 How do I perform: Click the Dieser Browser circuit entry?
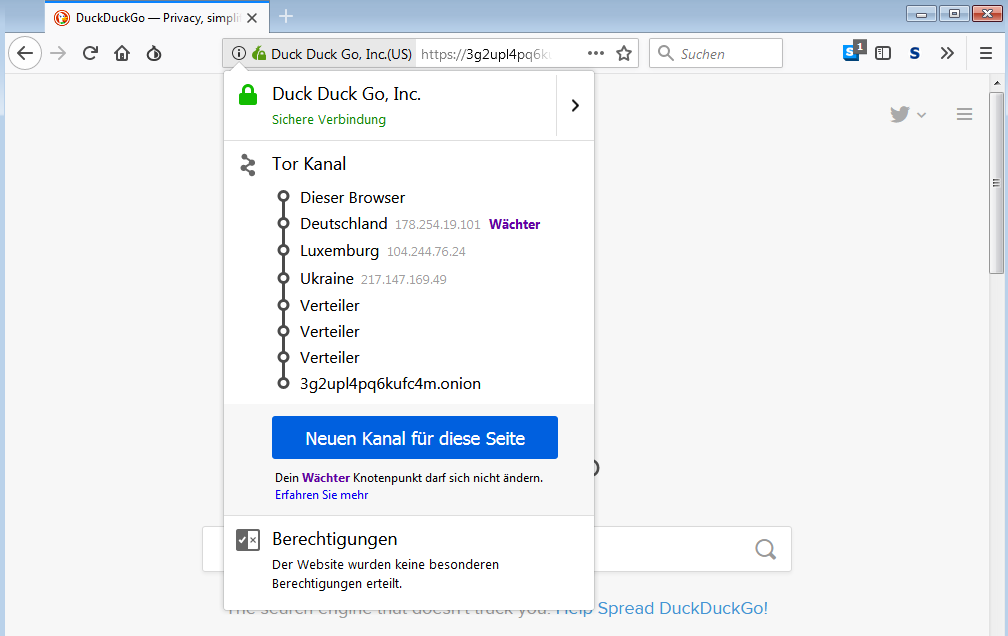coord(352,197)
